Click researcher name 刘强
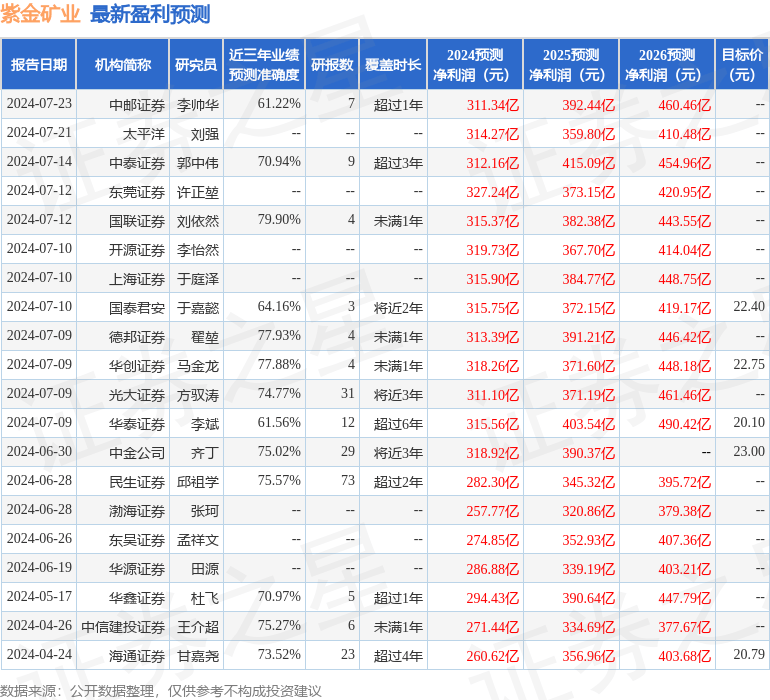This screenshot has width=770, height=700. tap(205, 134)
